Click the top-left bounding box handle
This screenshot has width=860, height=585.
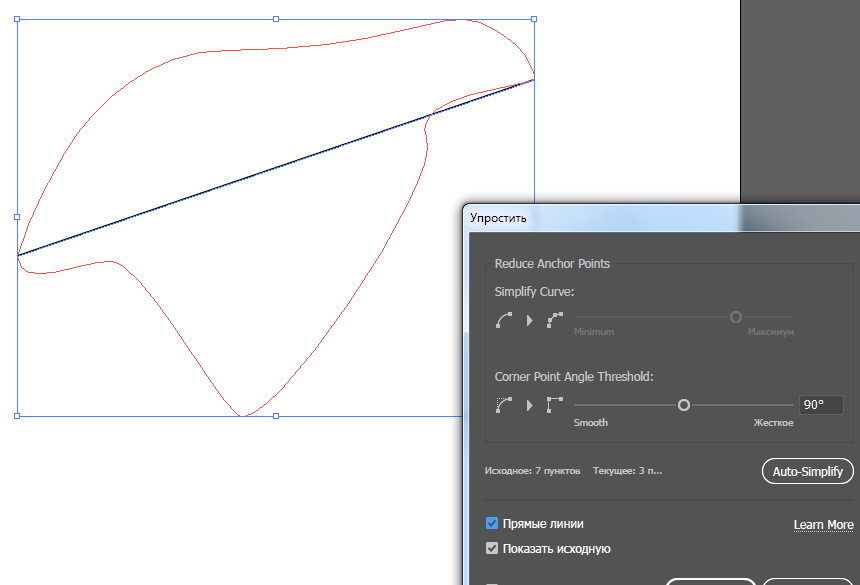(x=17, y=19)
